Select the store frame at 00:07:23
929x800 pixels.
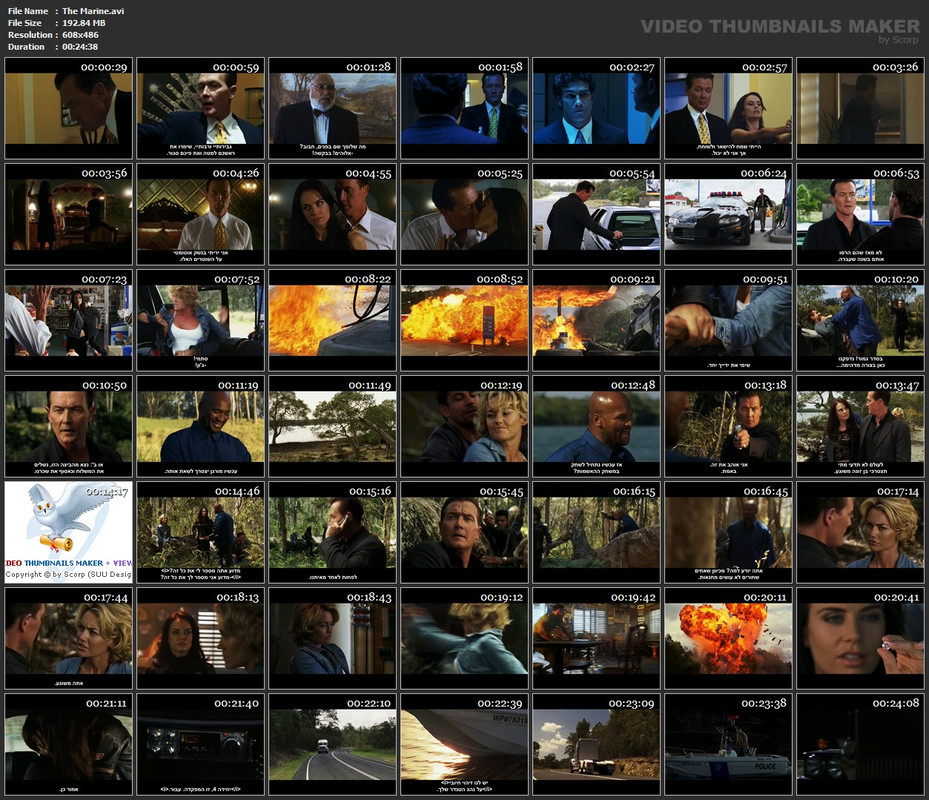(69, 321)
